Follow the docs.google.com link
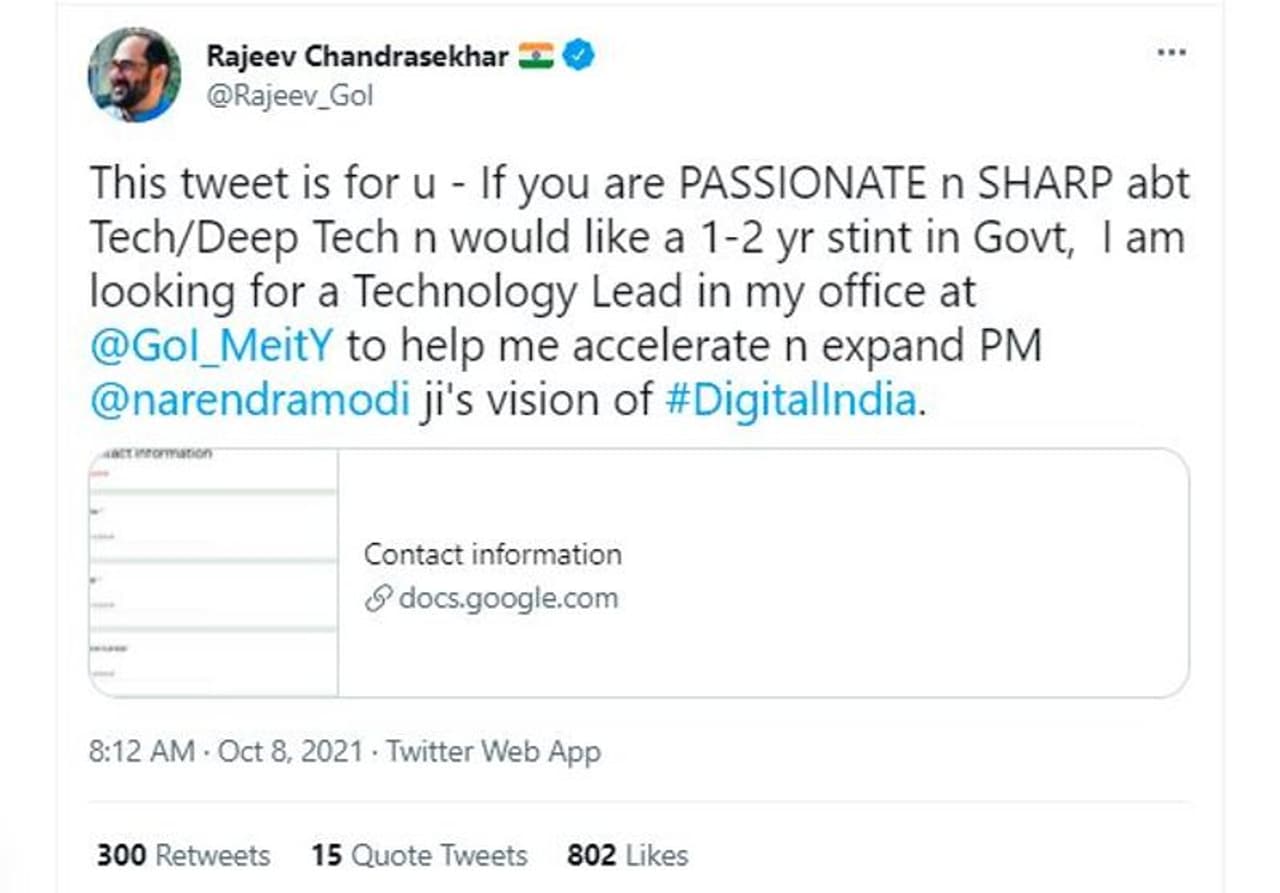1280x893 pixels. tap(508, 599)
